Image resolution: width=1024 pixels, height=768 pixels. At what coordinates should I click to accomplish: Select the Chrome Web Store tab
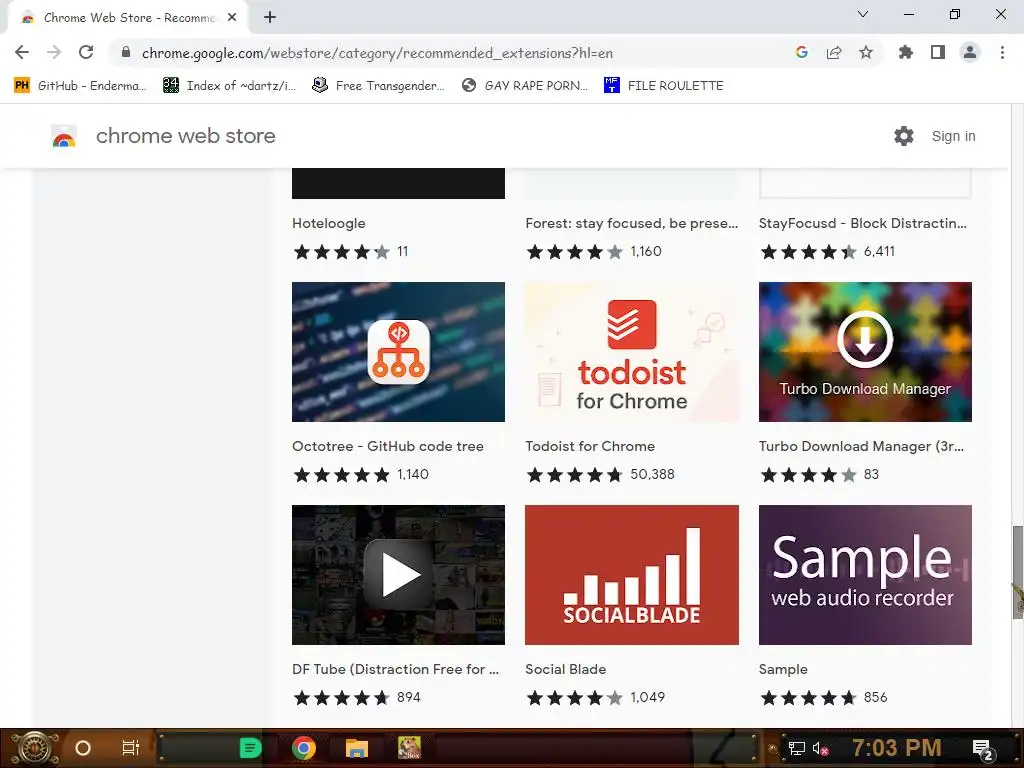pos(127,18)
